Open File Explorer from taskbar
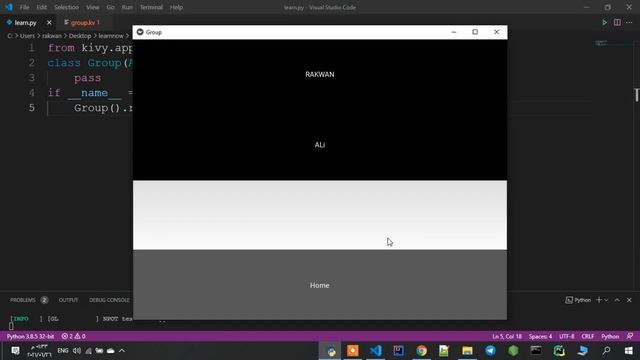 coord(467,351)
